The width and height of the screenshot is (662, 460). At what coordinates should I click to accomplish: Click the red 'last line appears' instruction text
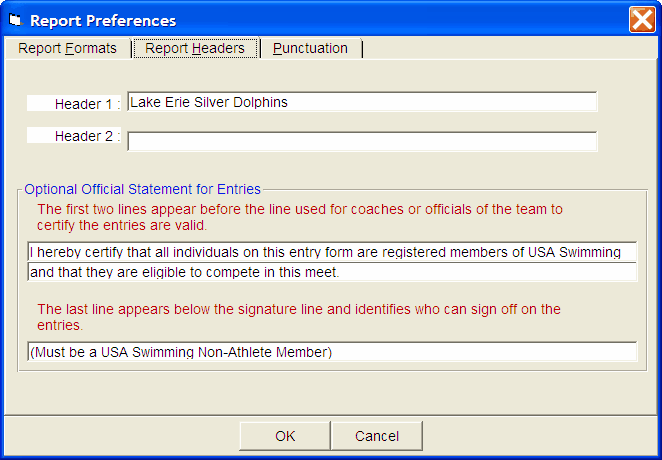tap(298, 317)
